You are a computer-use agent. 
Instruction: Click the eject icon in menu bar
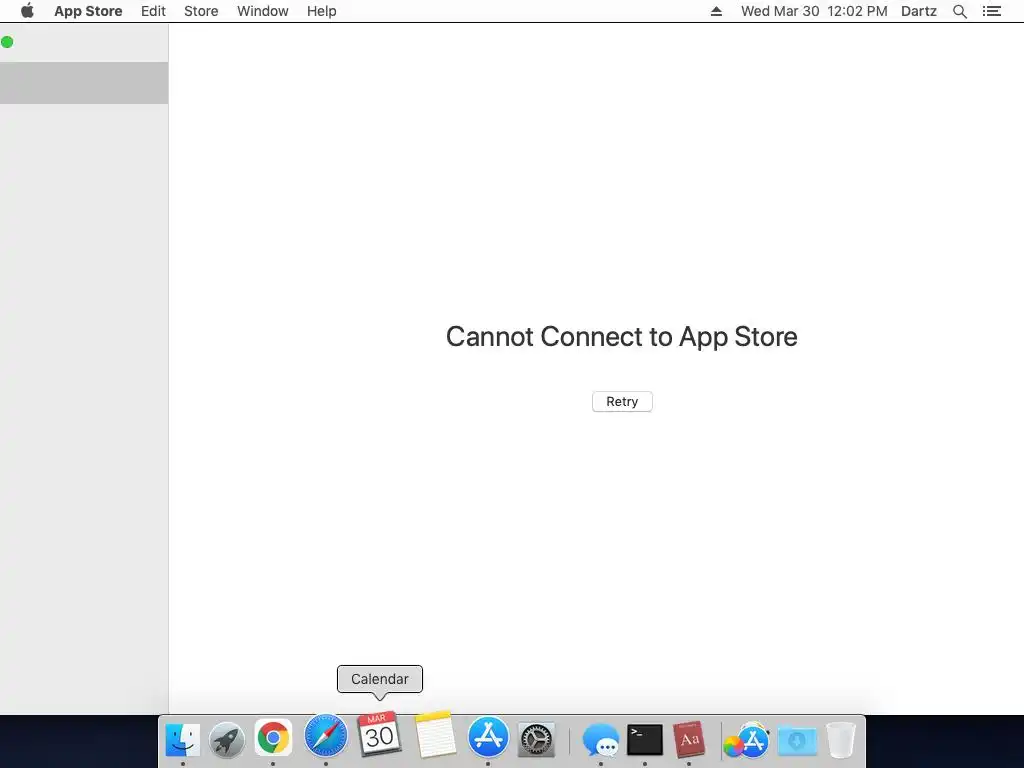pos(716,11)
